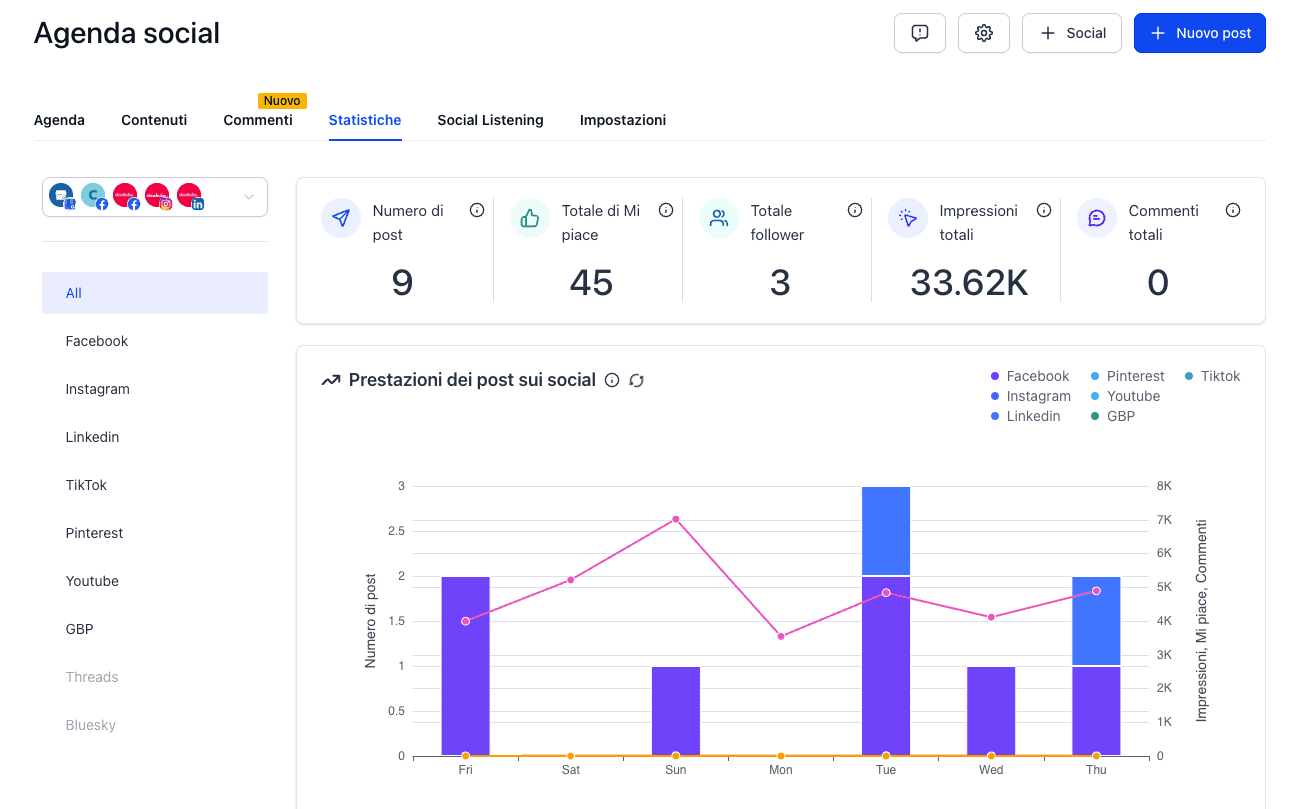Click the first account avatar in selector
This screenshot has width=1305, height=809.
coord(61,196)
